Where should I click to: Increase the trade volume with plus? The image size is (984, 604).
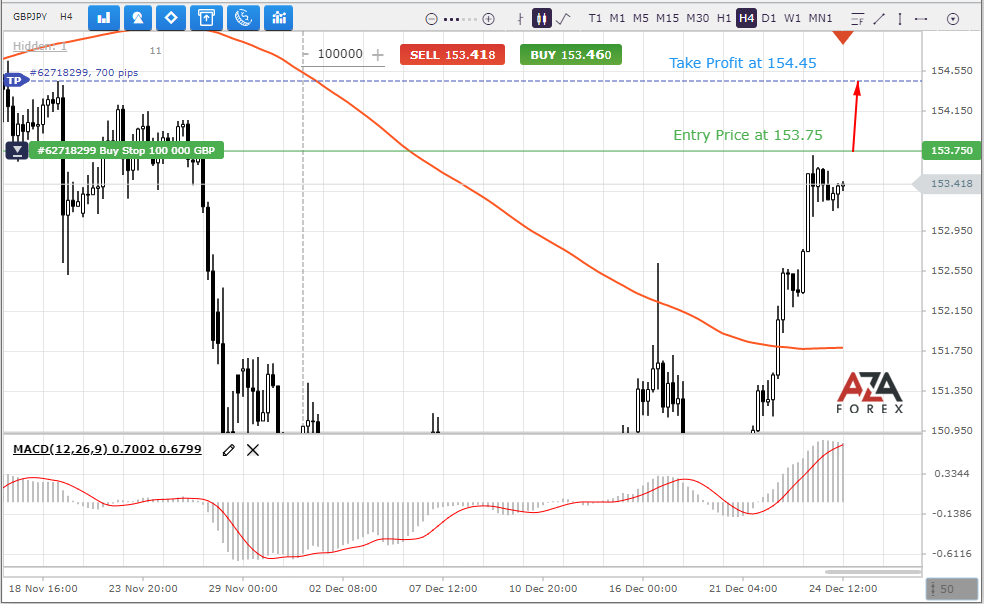click(378, 55)
